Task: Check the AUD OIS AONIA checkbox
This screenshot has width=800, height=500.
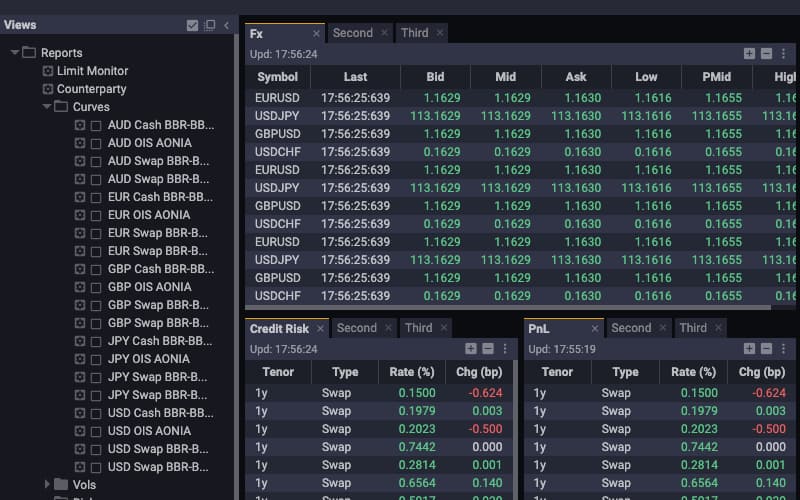Action: [x=96, y=143]
